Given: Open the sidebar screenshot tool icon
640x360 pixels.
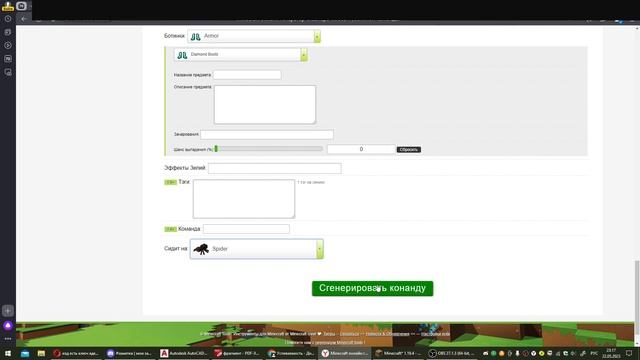Looking at the screenshot, I should pos(8,72).
